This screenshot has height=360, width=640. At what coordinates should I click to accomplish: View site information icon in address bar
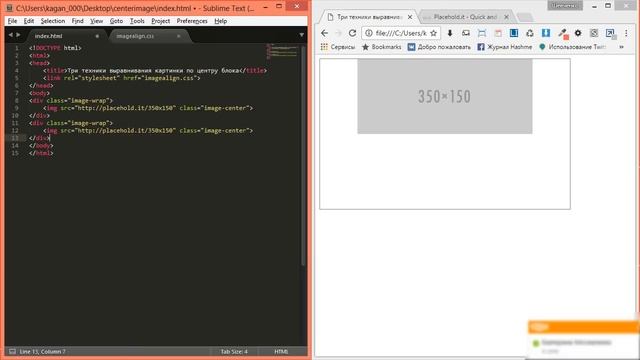(369, 33)
